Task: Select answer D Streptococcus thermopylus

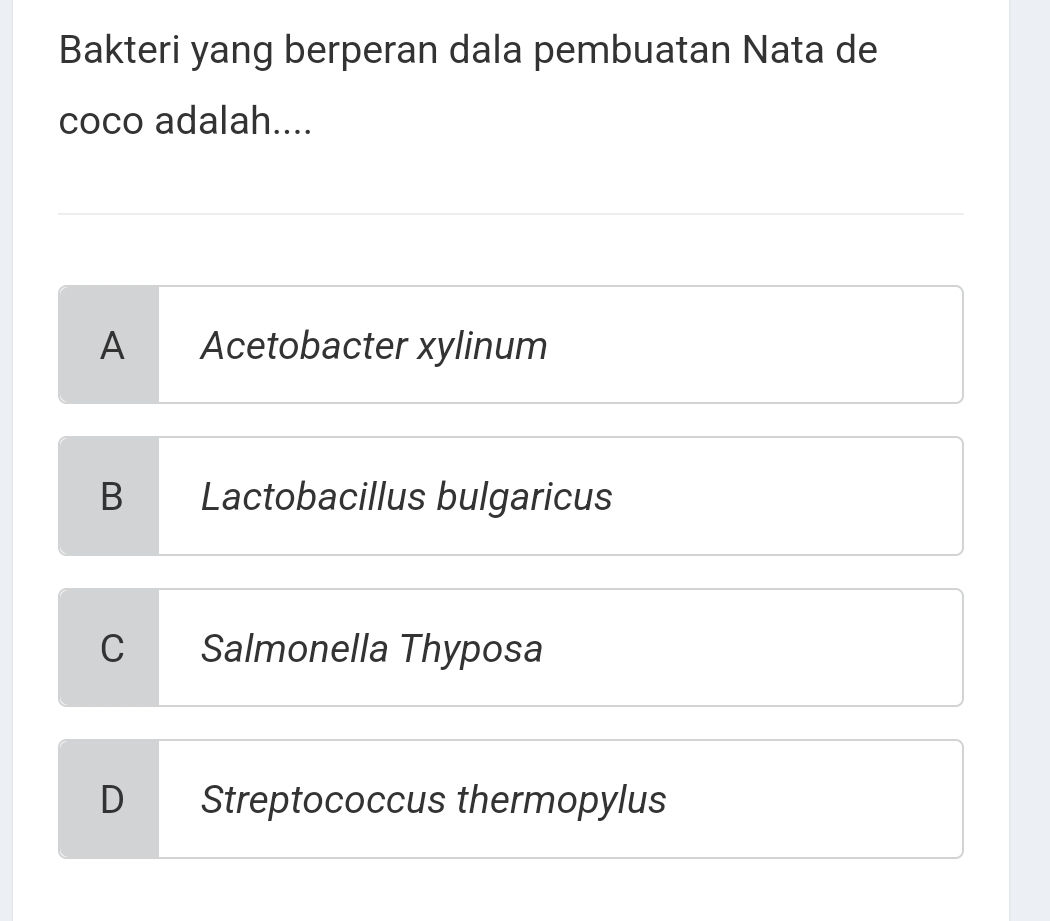Action: coord(510,798)
